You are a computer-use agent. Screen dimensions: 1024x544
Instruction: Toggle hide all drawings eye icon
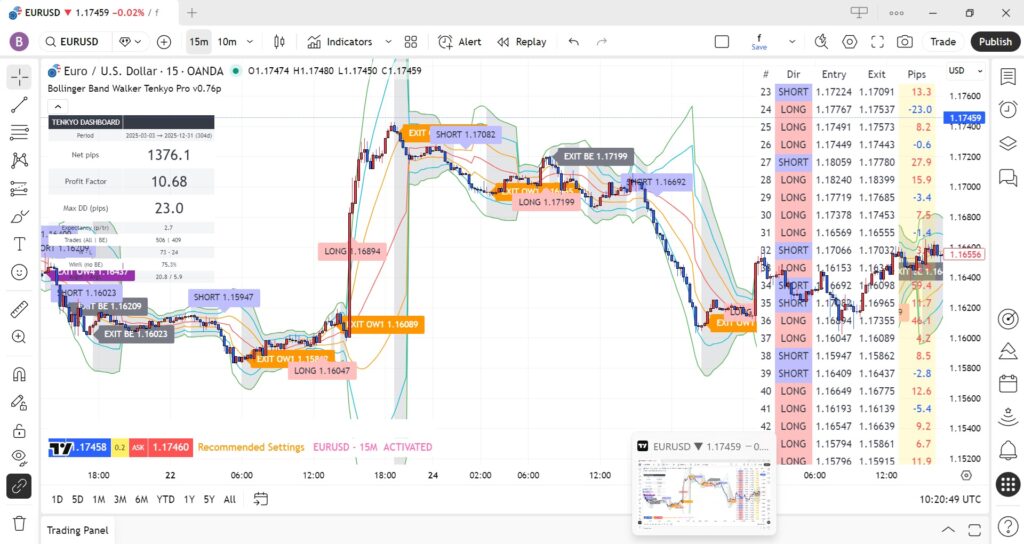(x=19, y=457)
